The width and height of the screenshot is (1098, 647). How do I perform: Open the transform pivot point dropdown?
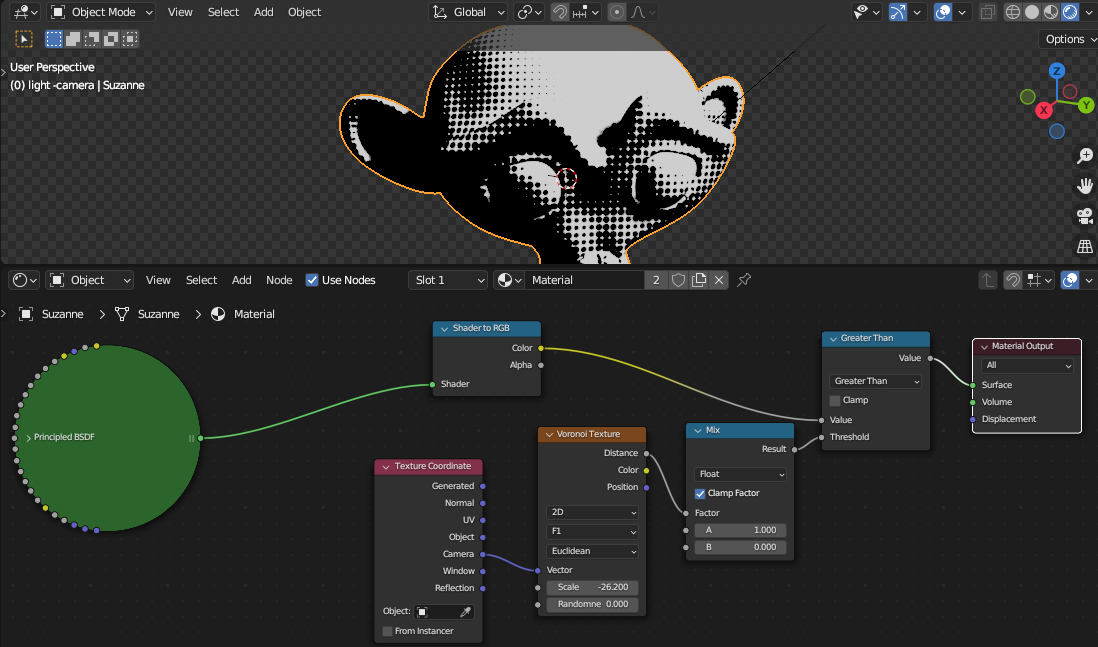click(x=529, y=12)
